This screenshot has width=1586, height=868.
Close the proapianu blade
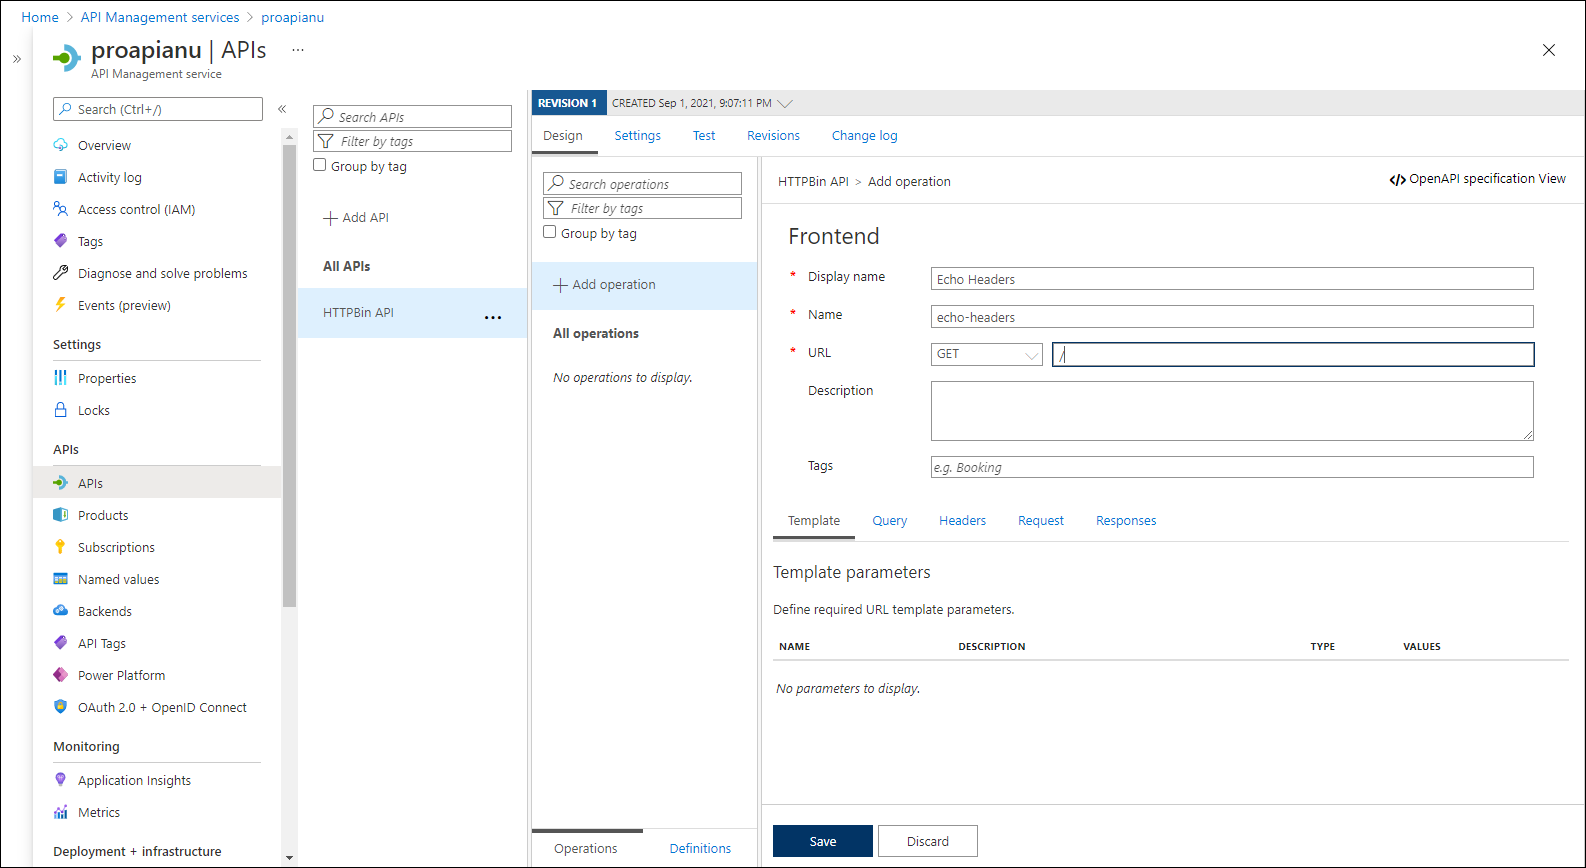click(1549, 50)
